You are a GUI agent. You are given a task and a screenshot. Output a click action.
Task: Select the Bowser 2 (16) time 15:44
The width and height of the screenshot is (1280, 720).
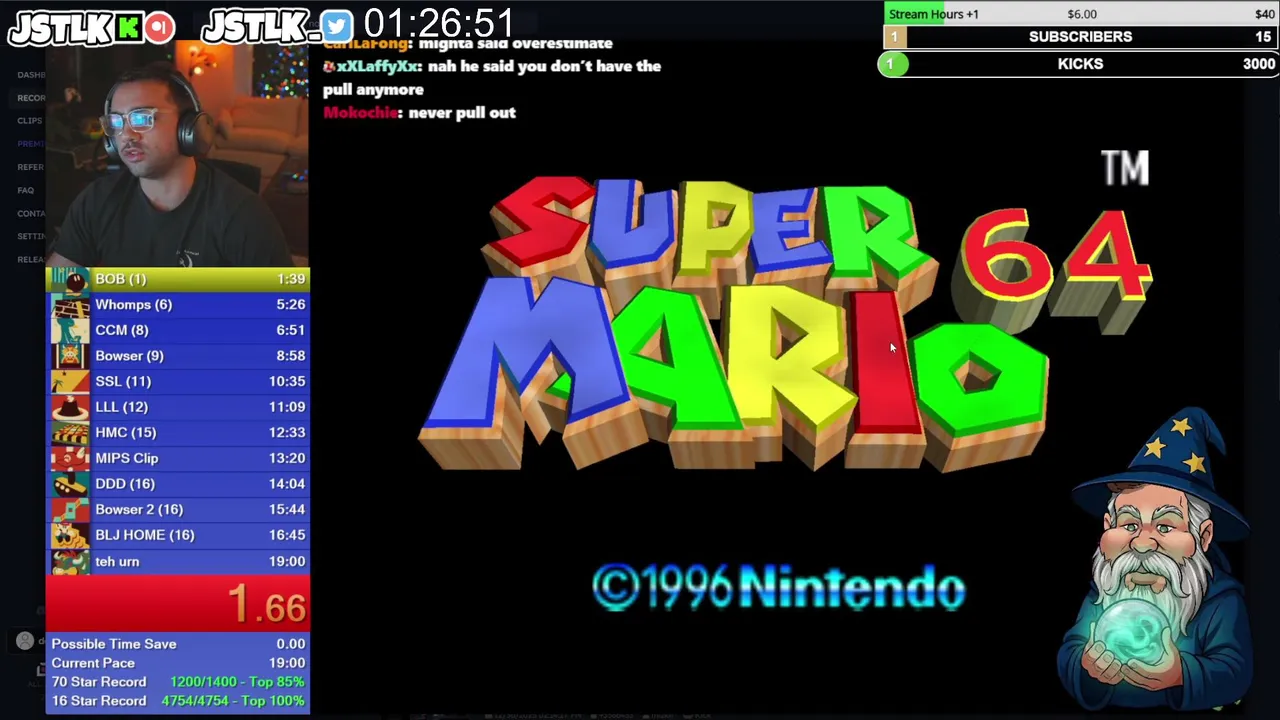click(x=287, y=510)
